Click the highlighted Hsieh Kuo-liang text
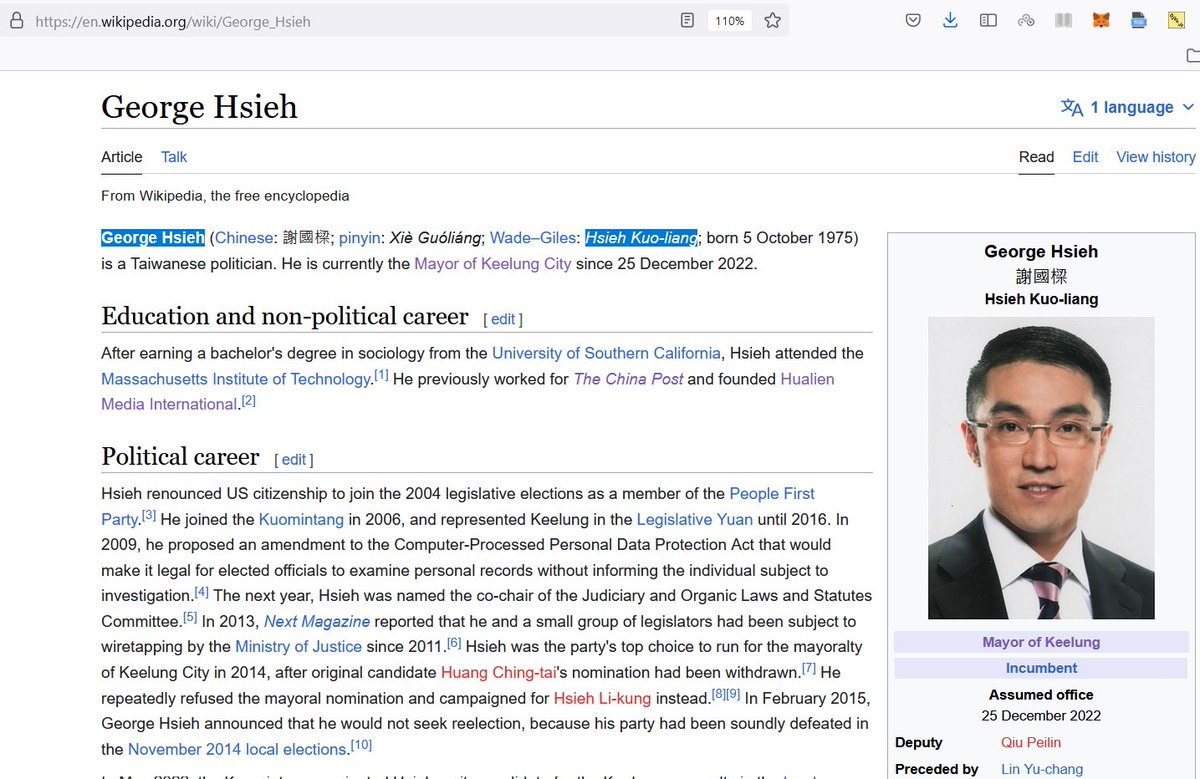The width and height of the screenshot is (1200, 779). point(641,238)
